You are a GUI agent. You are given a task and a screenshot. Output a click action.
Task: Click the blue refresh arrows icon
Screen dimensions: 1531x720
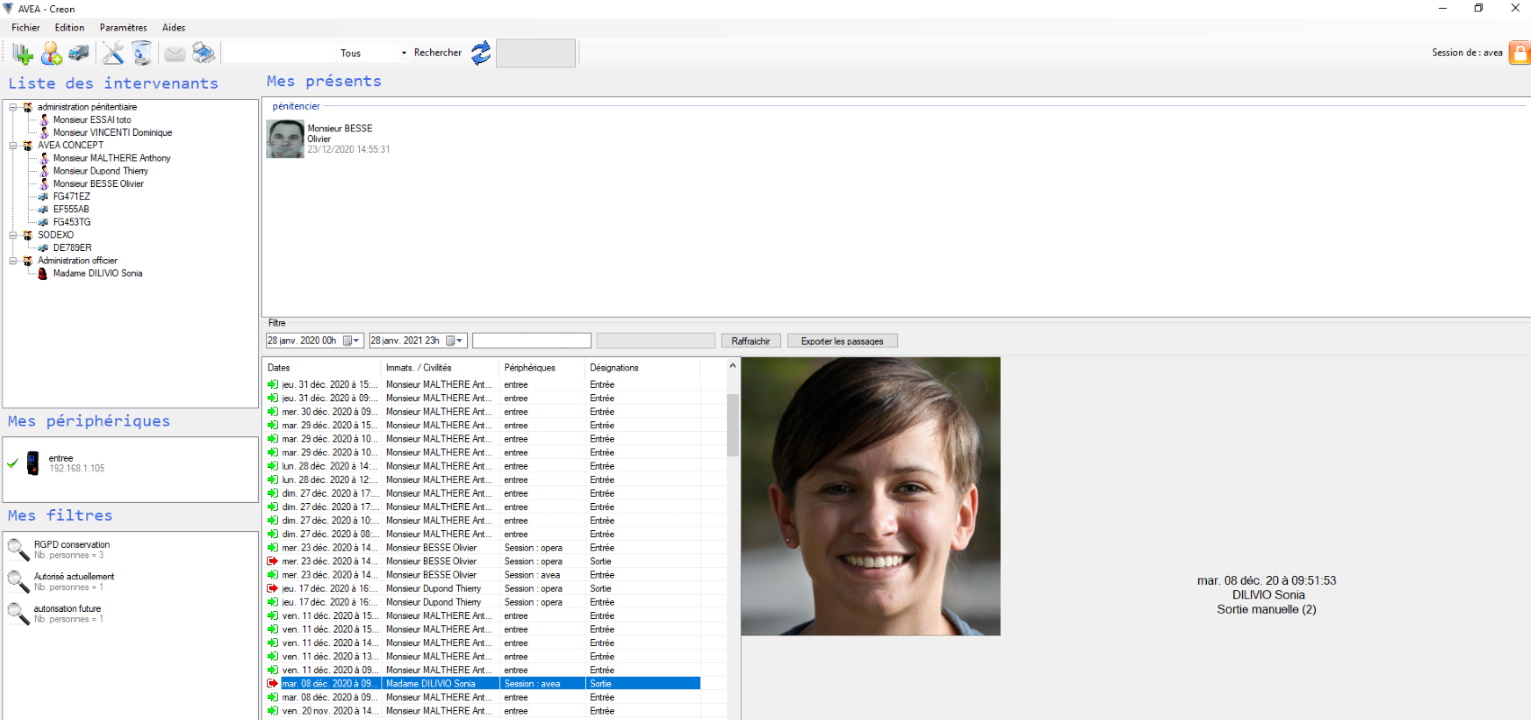[x=481, y=53]
